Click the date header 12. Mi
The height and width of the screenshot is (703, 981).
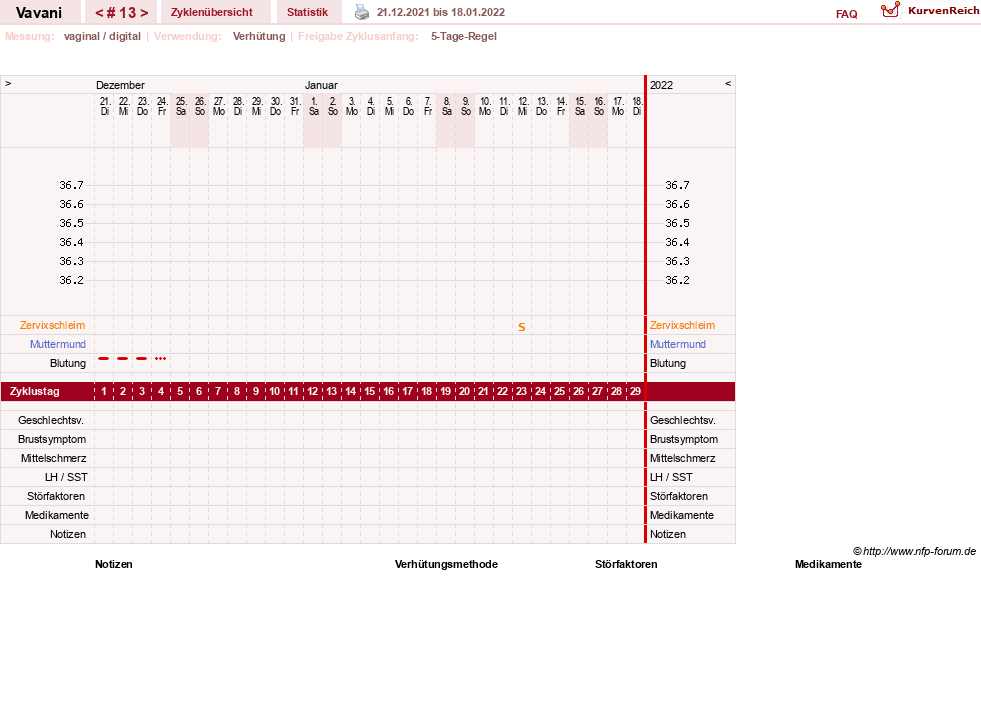(x=523, y=106)
